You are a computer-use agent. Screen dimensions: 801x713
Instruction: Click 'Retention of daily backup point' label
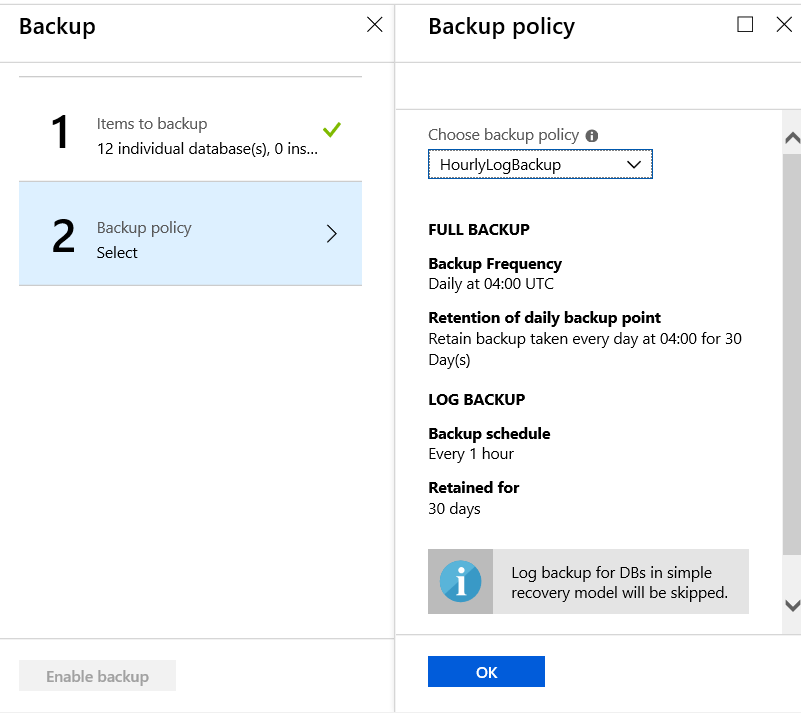click(545, 318)
